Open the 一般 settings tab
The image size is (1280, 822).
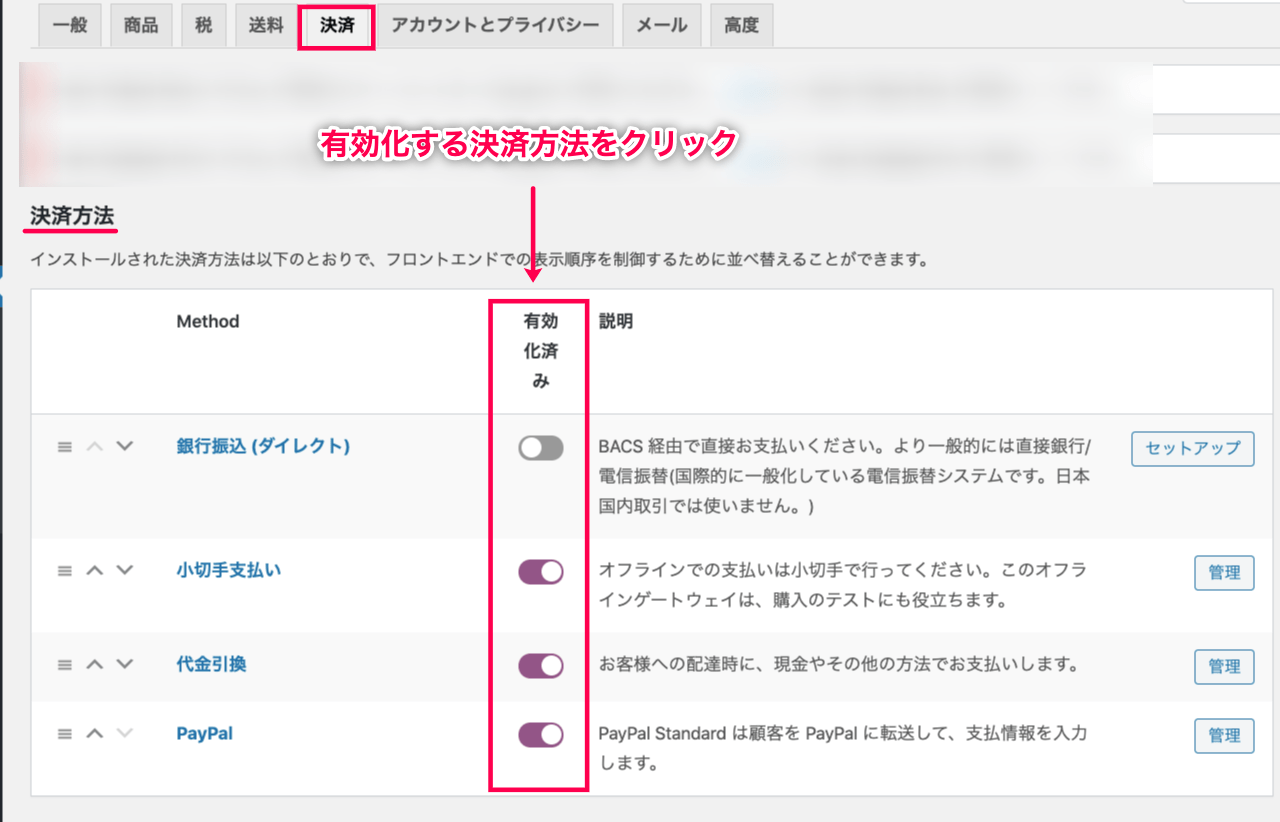(70, 26)
